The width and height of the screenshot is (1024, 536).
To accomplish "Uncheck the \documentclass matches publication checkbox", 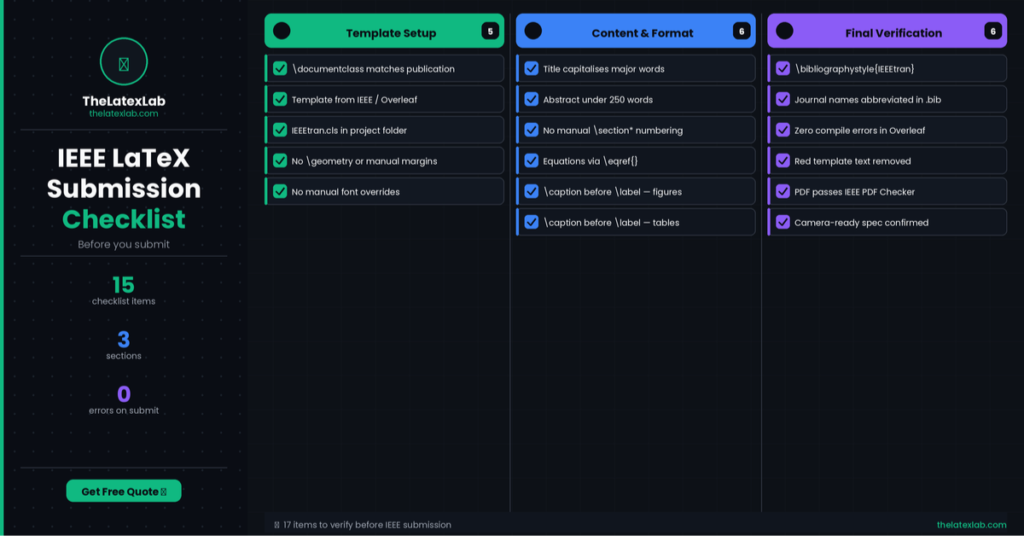I will click(280, 69).
